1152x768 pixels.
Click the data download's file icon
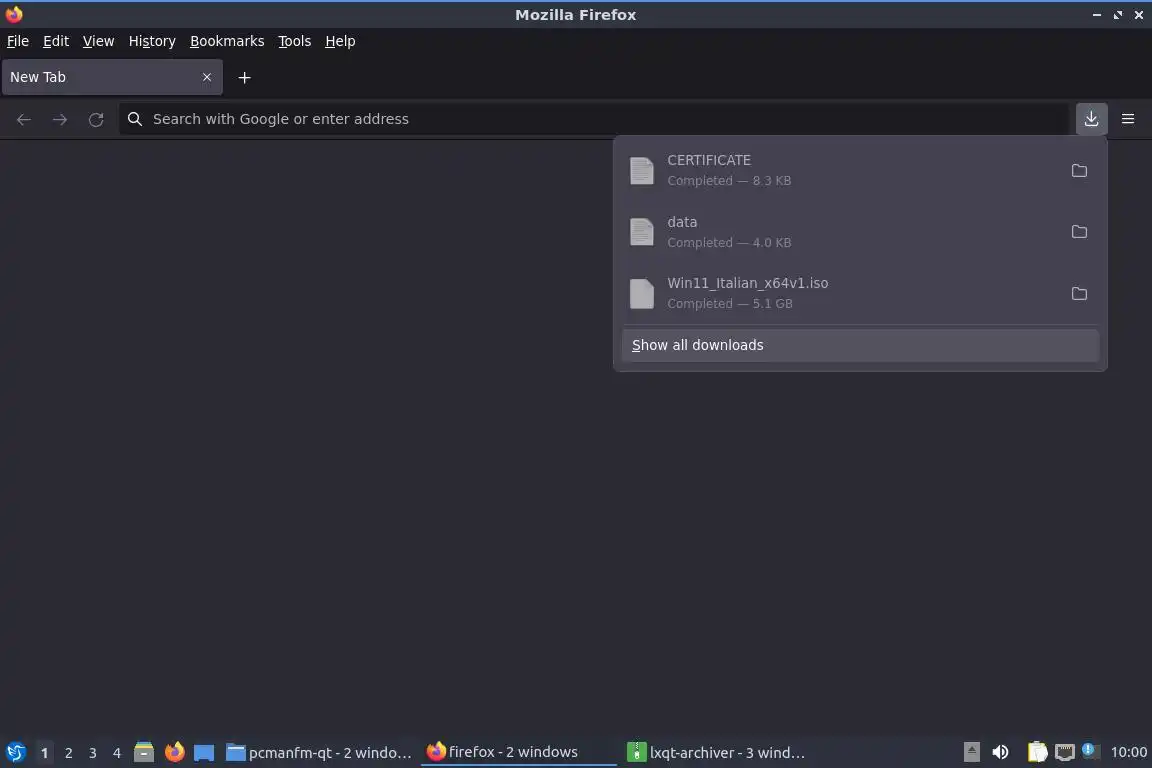pos(641,232)
